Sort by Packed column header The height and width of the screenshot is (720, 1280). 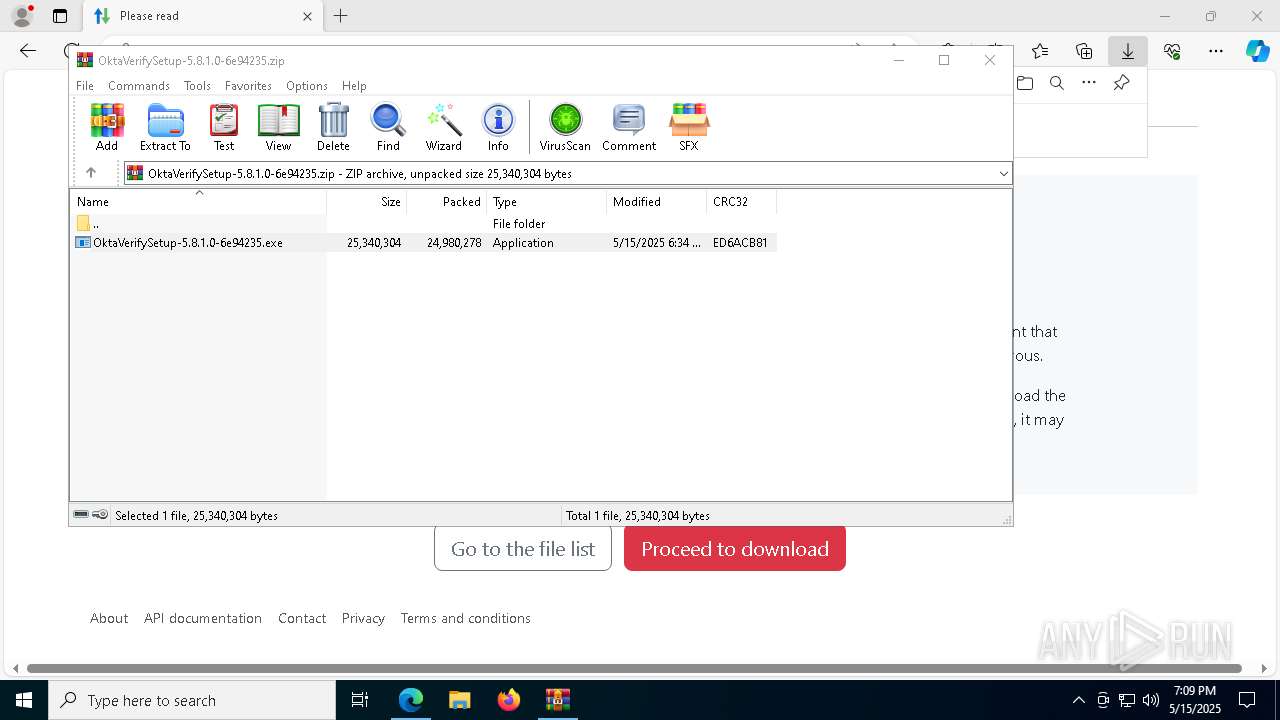[447, 202]
